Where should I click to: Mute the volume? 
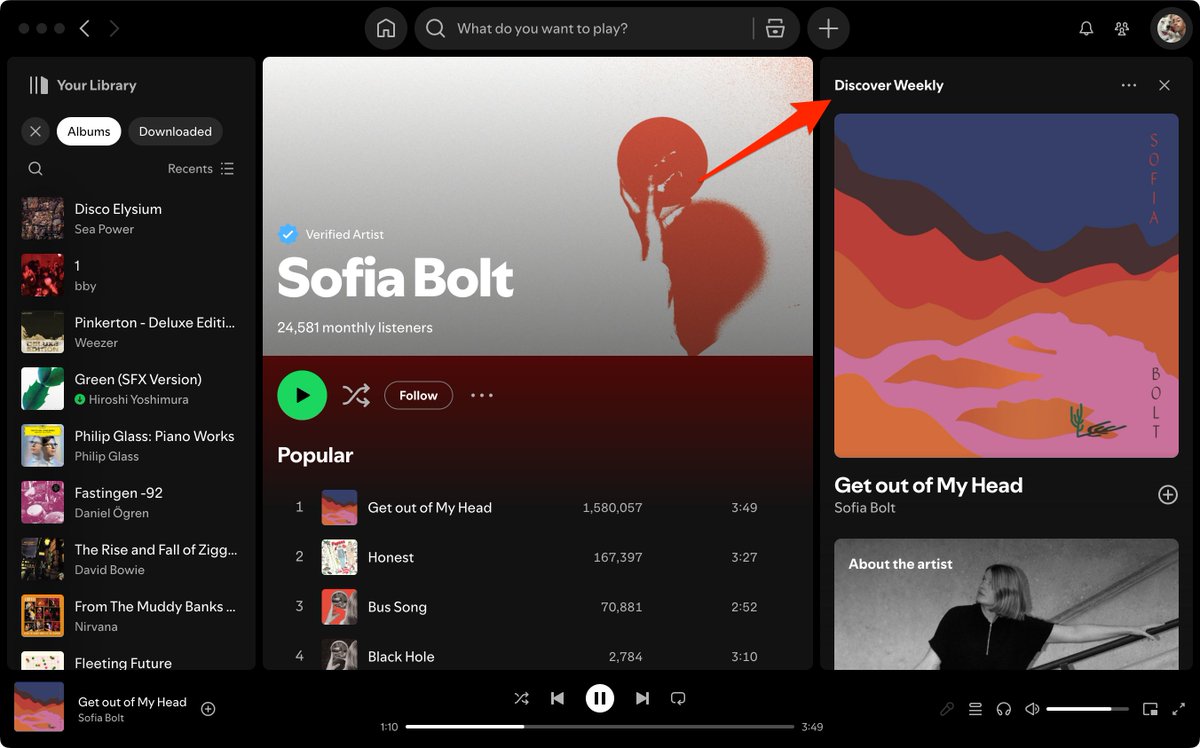pos(1031,708)
